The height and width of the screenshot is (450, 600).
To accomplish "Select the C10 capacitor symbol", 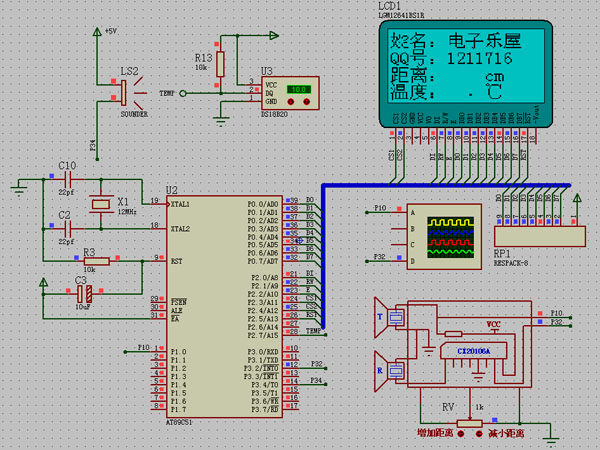I will (67, 179).
